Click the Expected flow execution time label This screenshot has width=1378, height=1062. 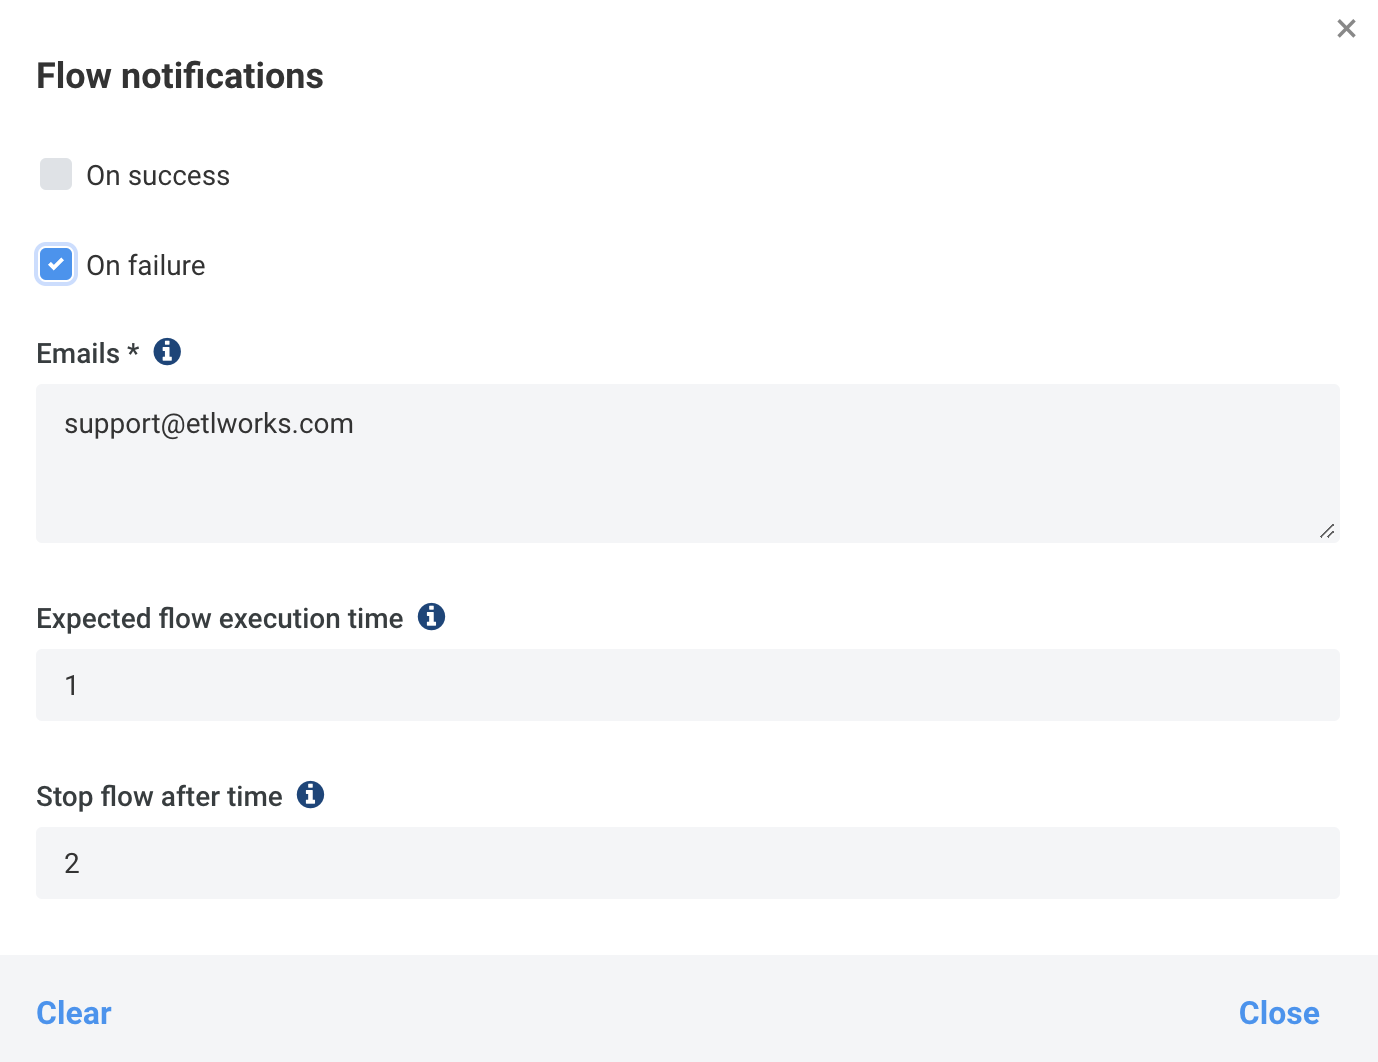(x=220, y=619)
